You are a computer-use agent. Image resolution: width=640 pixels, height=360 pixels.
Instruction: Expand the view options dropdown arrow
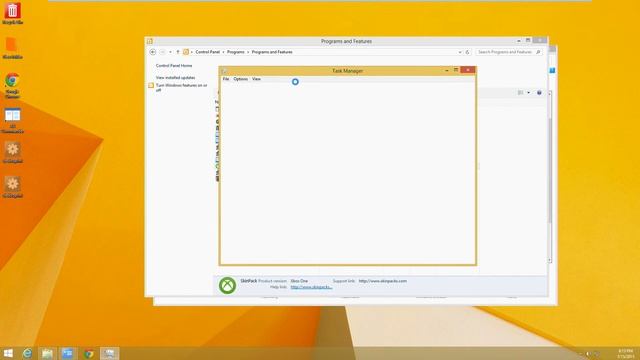[x=528, y=93]
